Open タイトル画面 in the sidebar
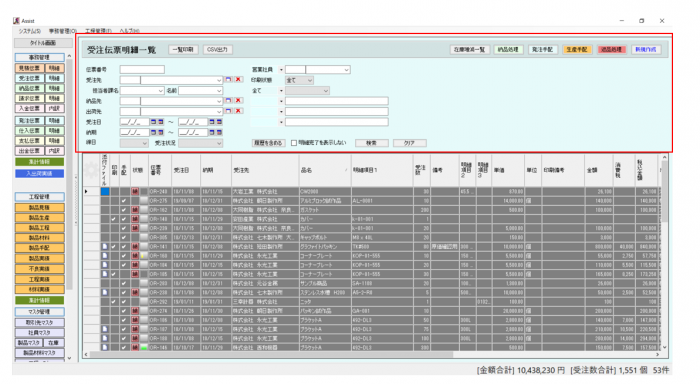This screenshot has height=384, width=700. (43, 43)
